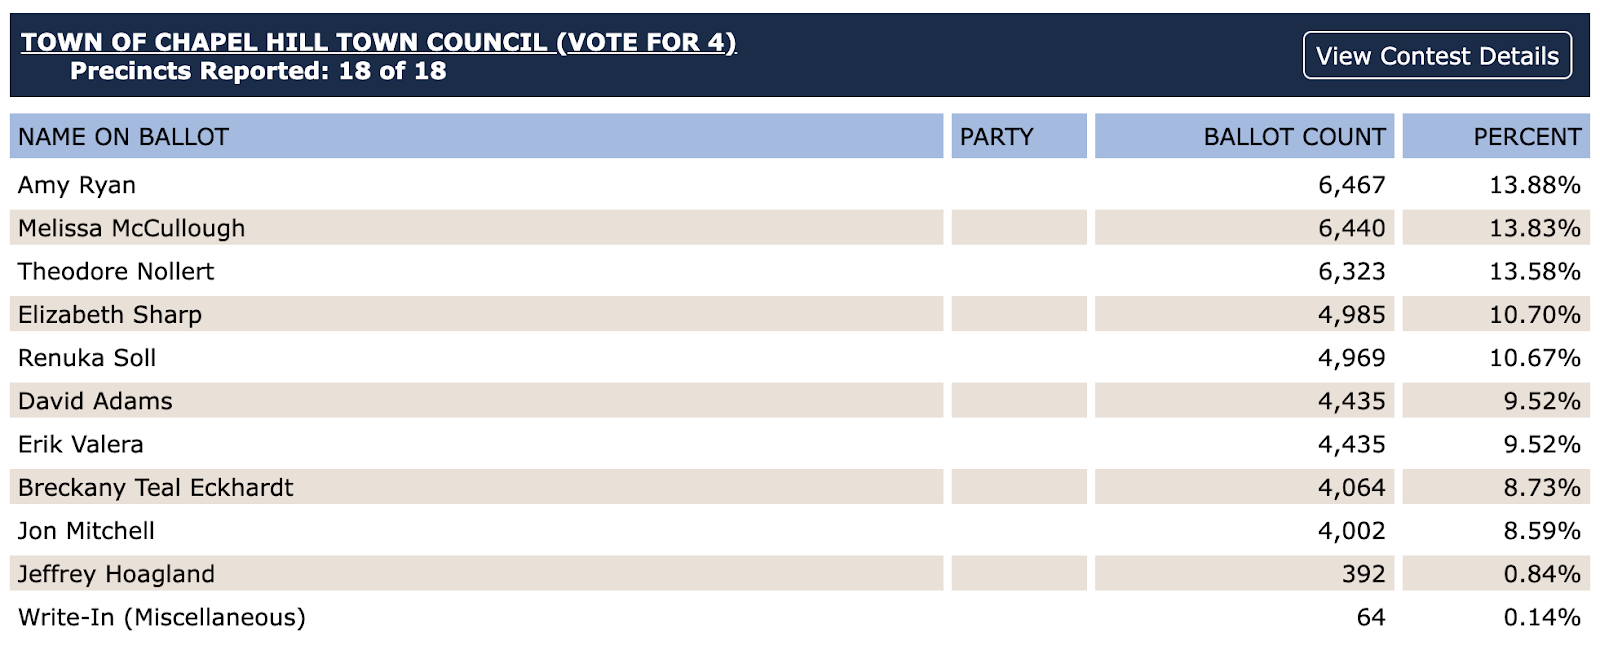Select the Jon Mitchell candidate name
Viewport: 1600px width, 646px height.
click(86, 531)
